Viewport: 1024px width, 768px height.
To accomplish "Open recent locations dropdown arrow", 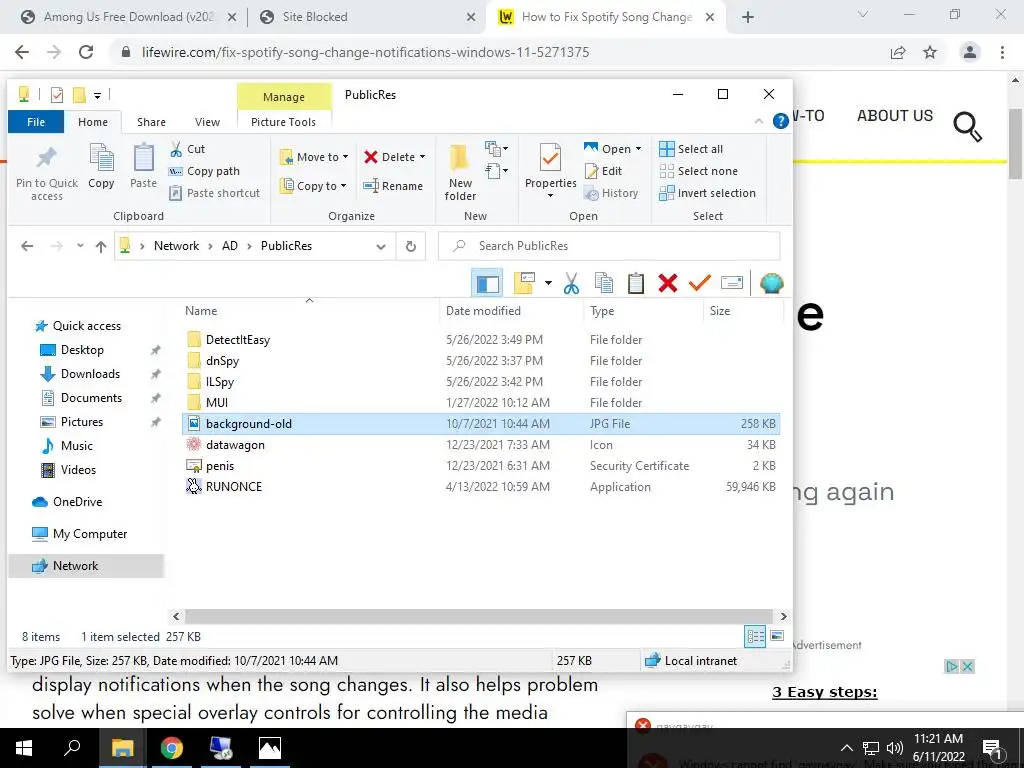I will coord(80,246).
